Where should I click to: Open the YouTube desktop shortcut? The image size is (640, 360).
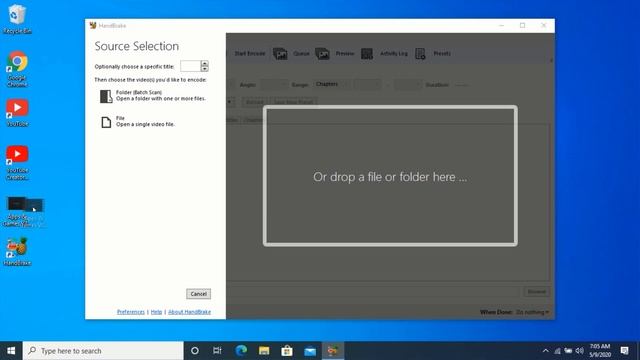click(17, 113)
